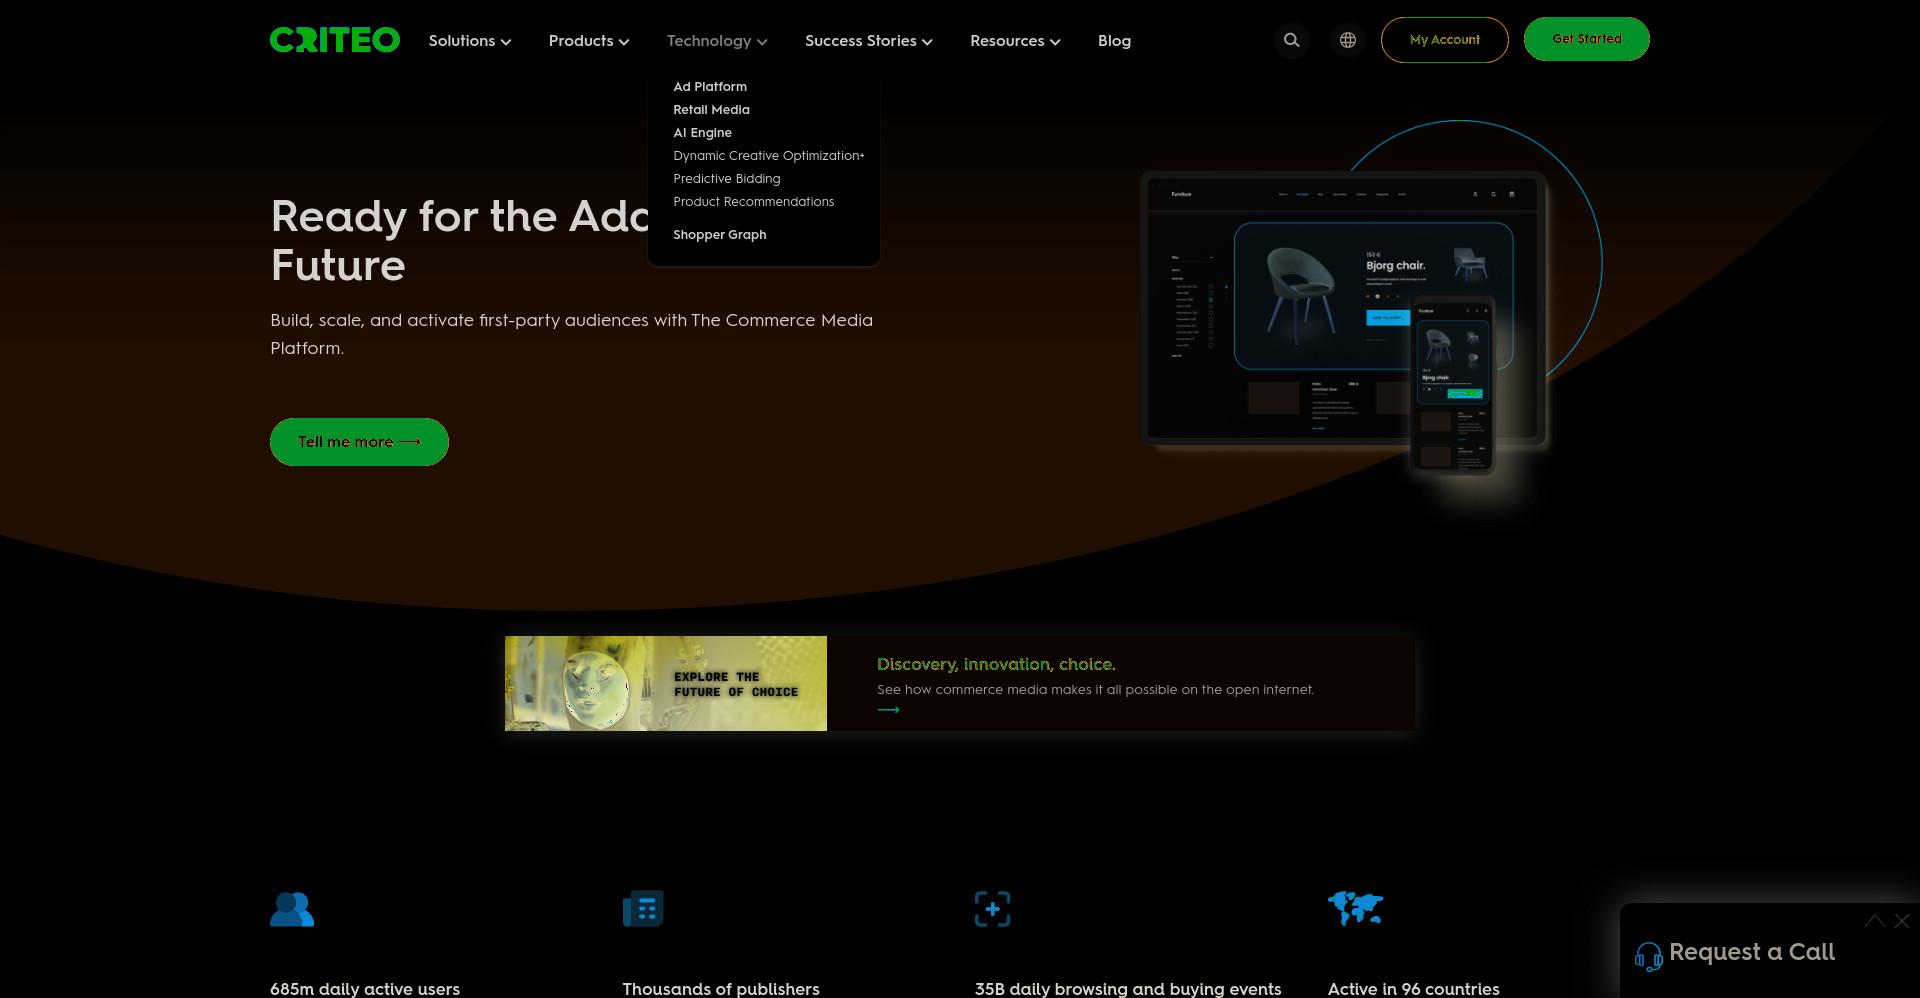Open Dynamic Creative Optimization+ entry
The image size is (1920, 998).
[x=768, y=156]
